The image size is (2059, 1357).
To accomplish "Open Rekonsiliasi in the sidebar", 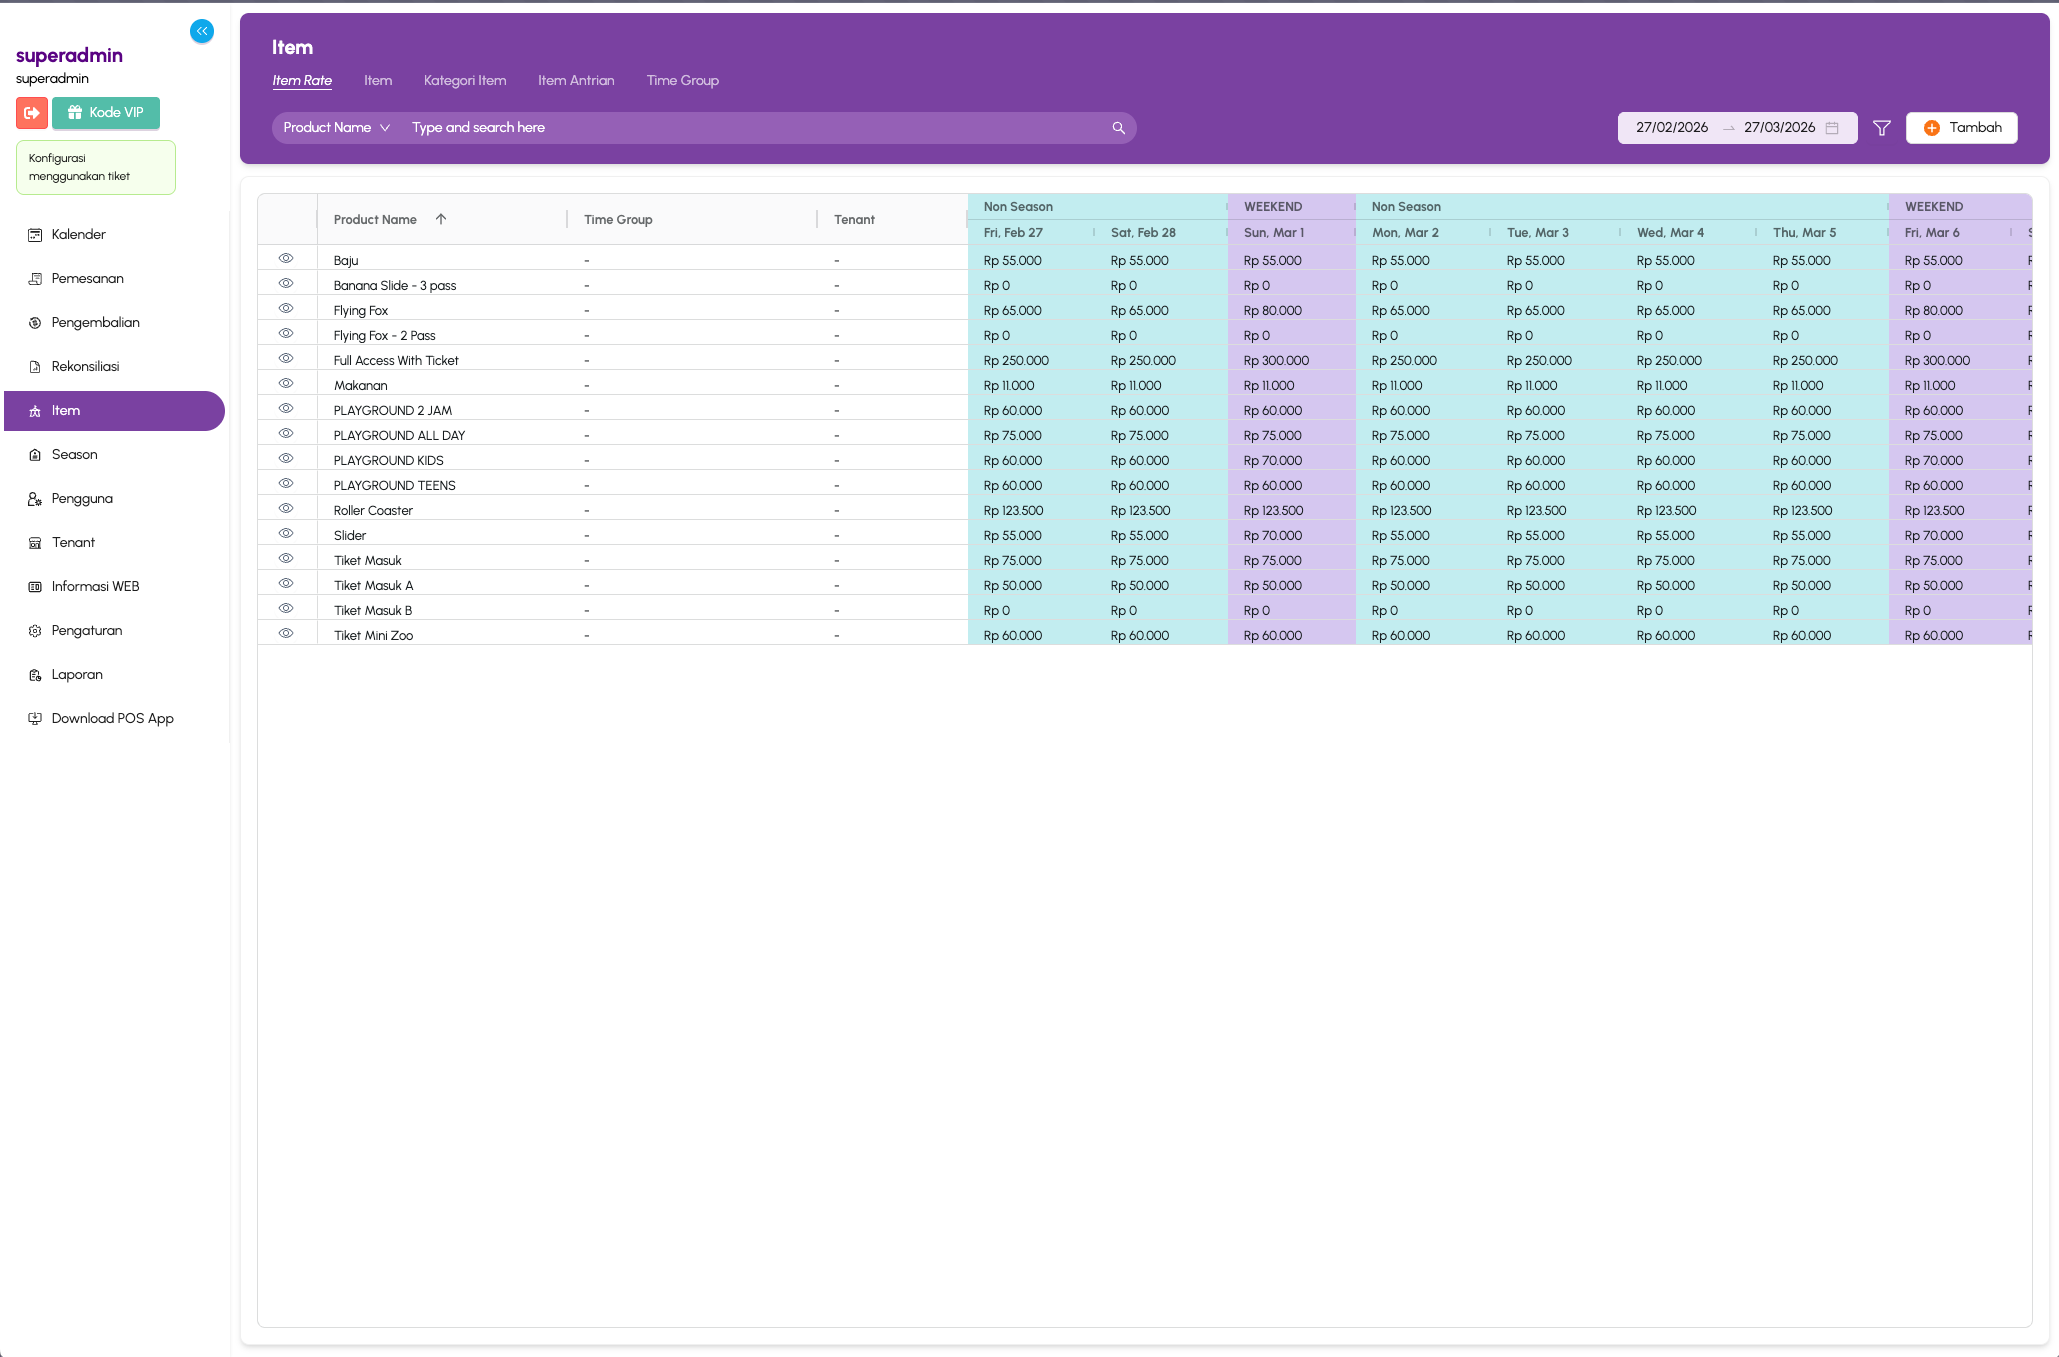I will point(85,367).
